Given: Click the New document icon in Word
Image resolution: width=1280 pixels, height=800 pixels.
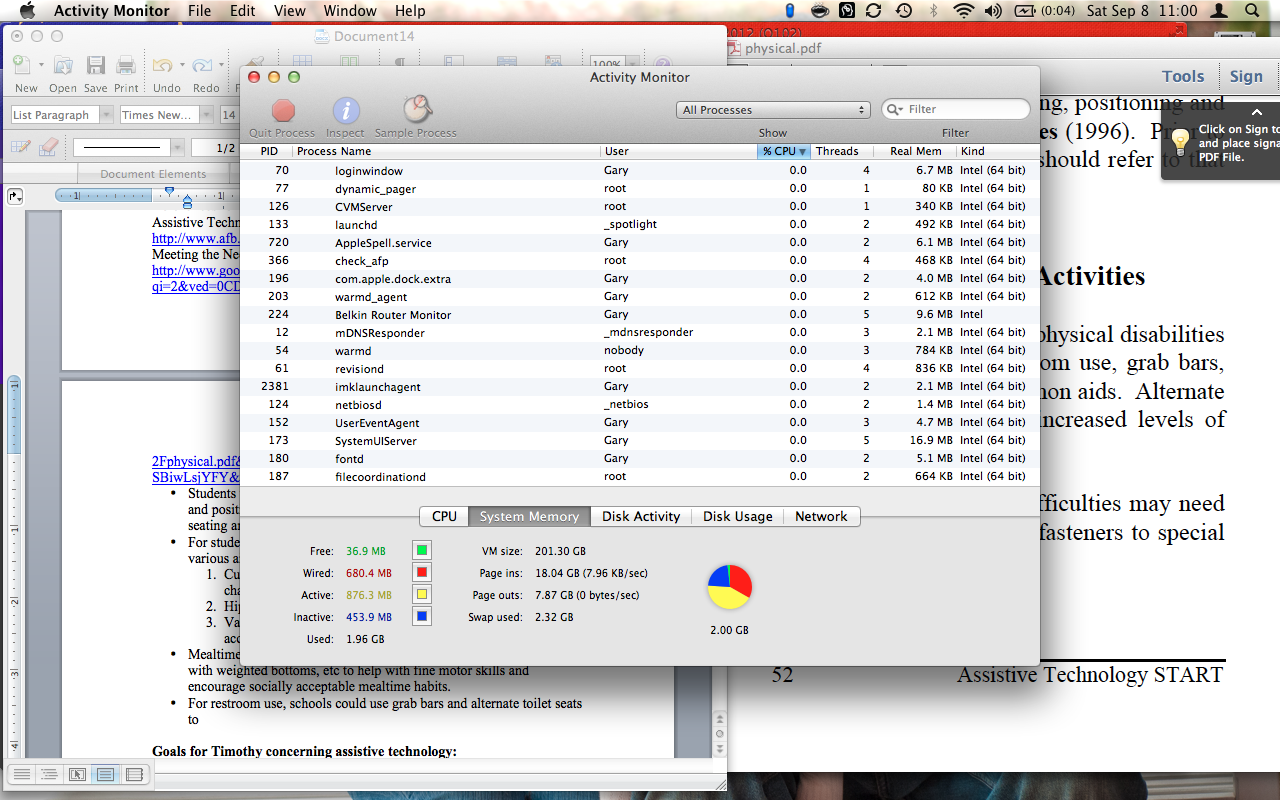Looking at the screenshot, I should (x=21, y=66).
